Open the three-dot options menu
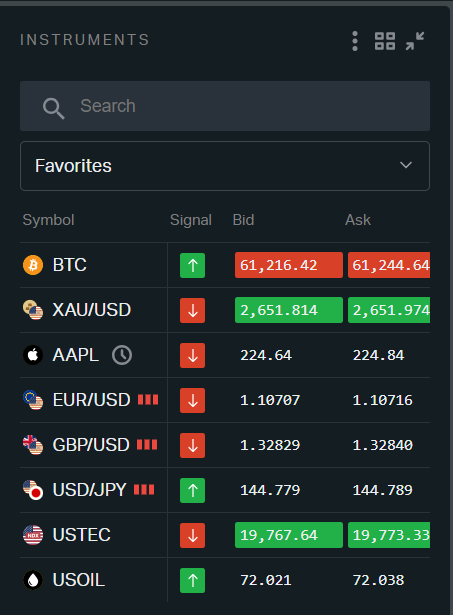 coord(355,41)
